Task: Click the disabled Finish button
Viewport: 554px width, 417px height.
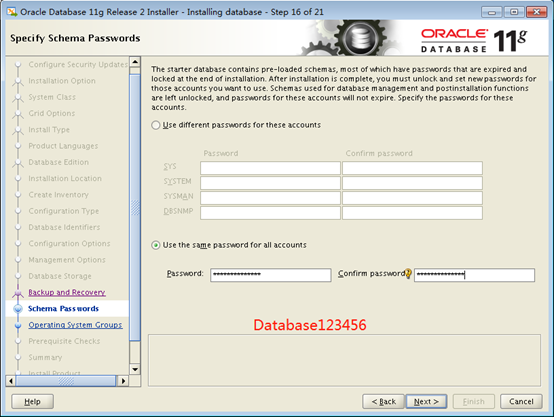Action: (x=473, y=401)
